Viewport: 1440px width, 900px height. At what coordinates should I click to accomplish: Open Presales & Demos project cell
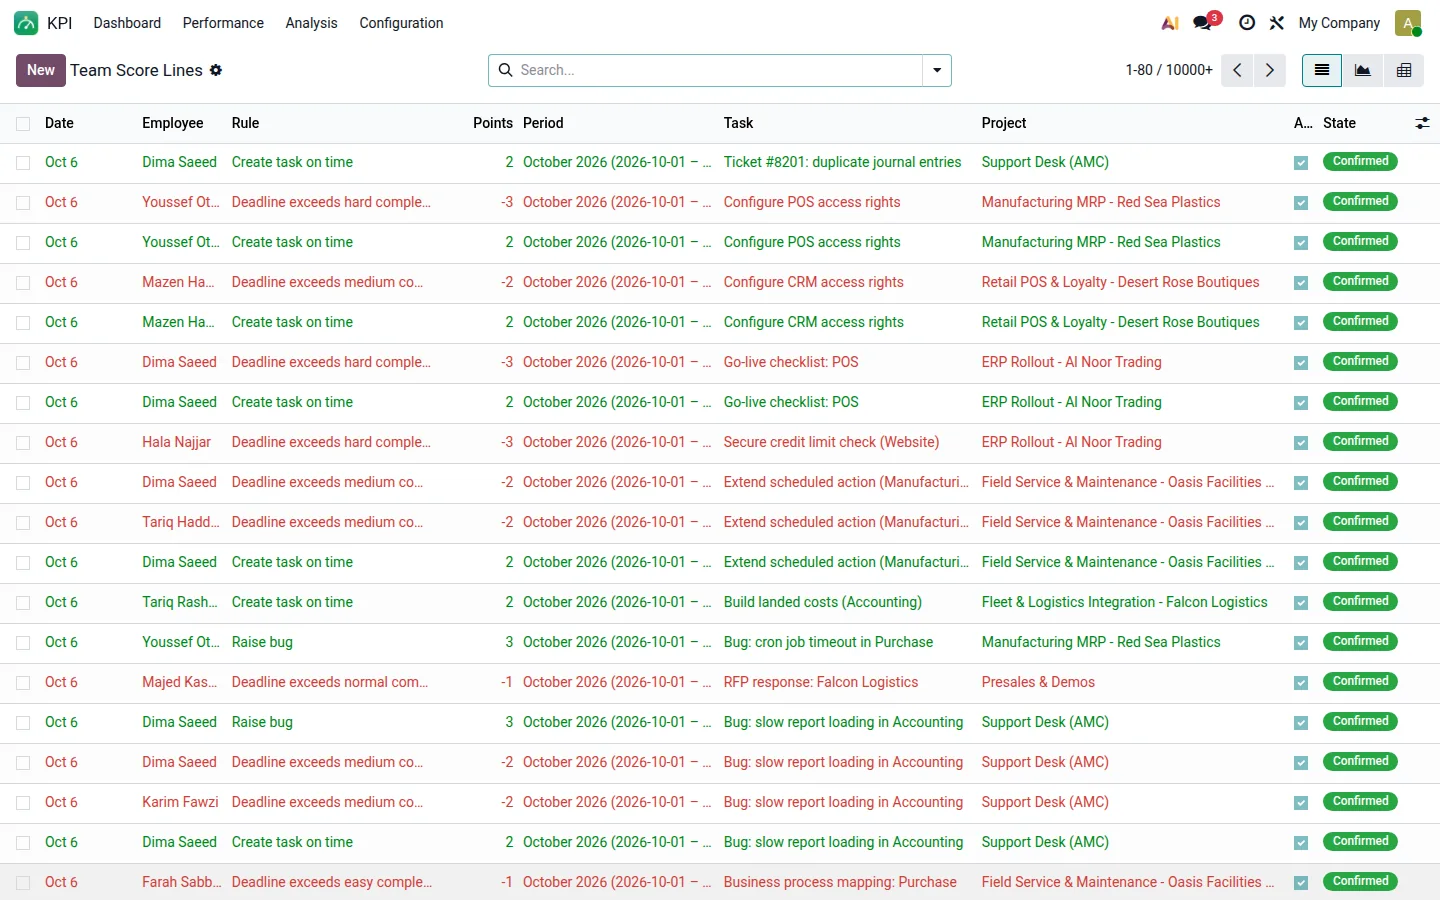point(1038,682)
